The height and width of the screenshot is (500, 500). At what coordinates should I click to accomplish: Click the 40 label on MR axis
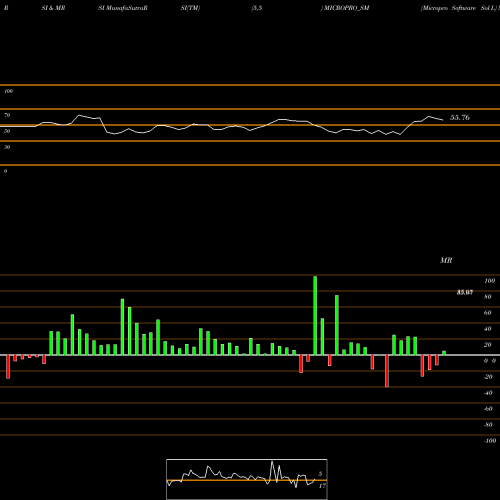pos(488,329)
